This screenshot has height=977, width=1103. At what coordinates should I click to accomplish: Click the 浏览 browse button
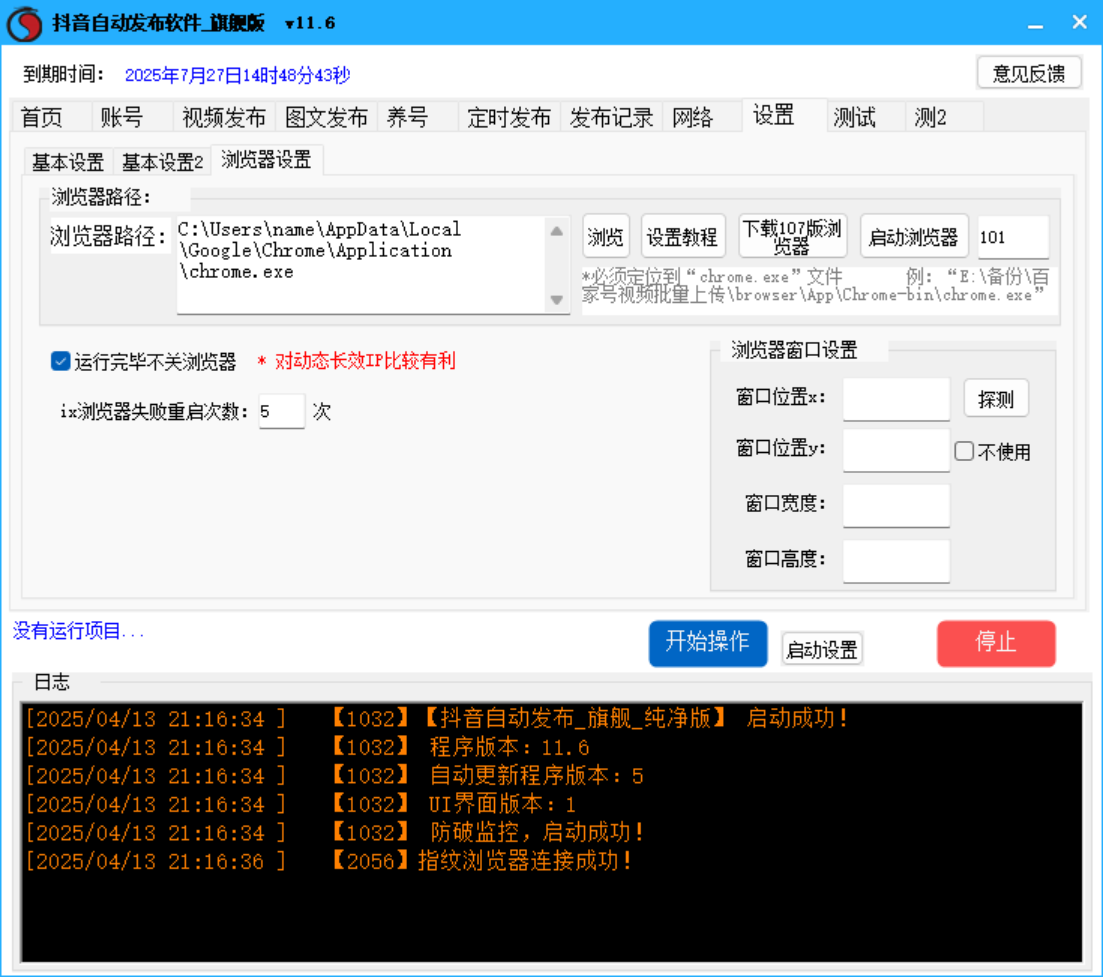(x=606, y=237)
